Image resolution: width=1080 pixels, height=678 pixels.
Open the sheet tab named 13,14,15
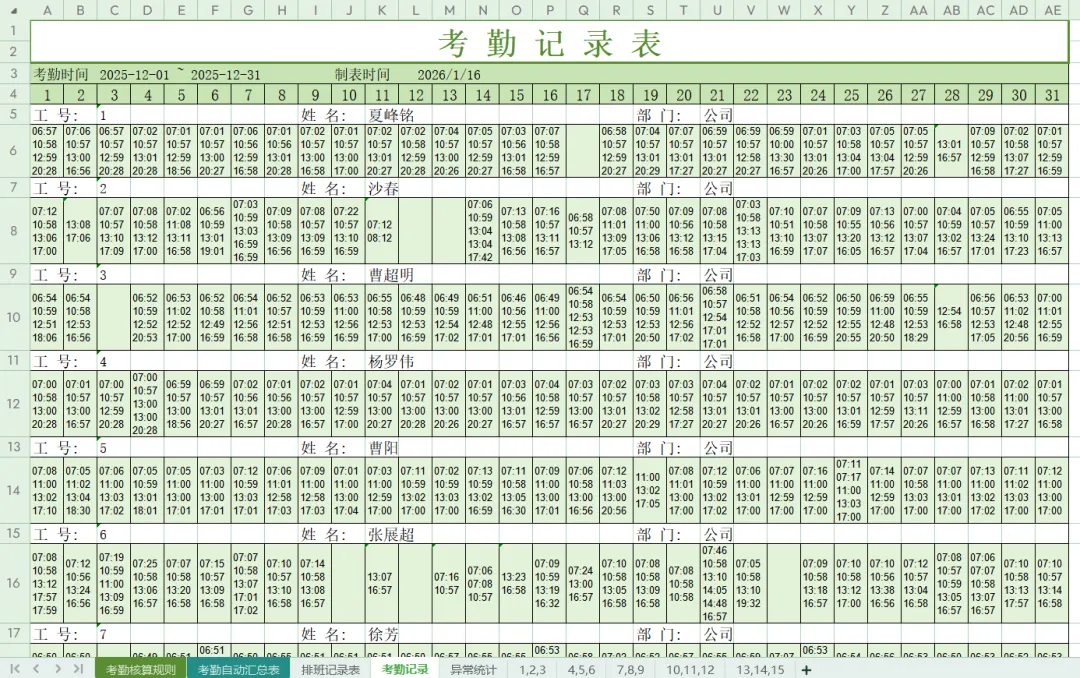pos(760,670)
